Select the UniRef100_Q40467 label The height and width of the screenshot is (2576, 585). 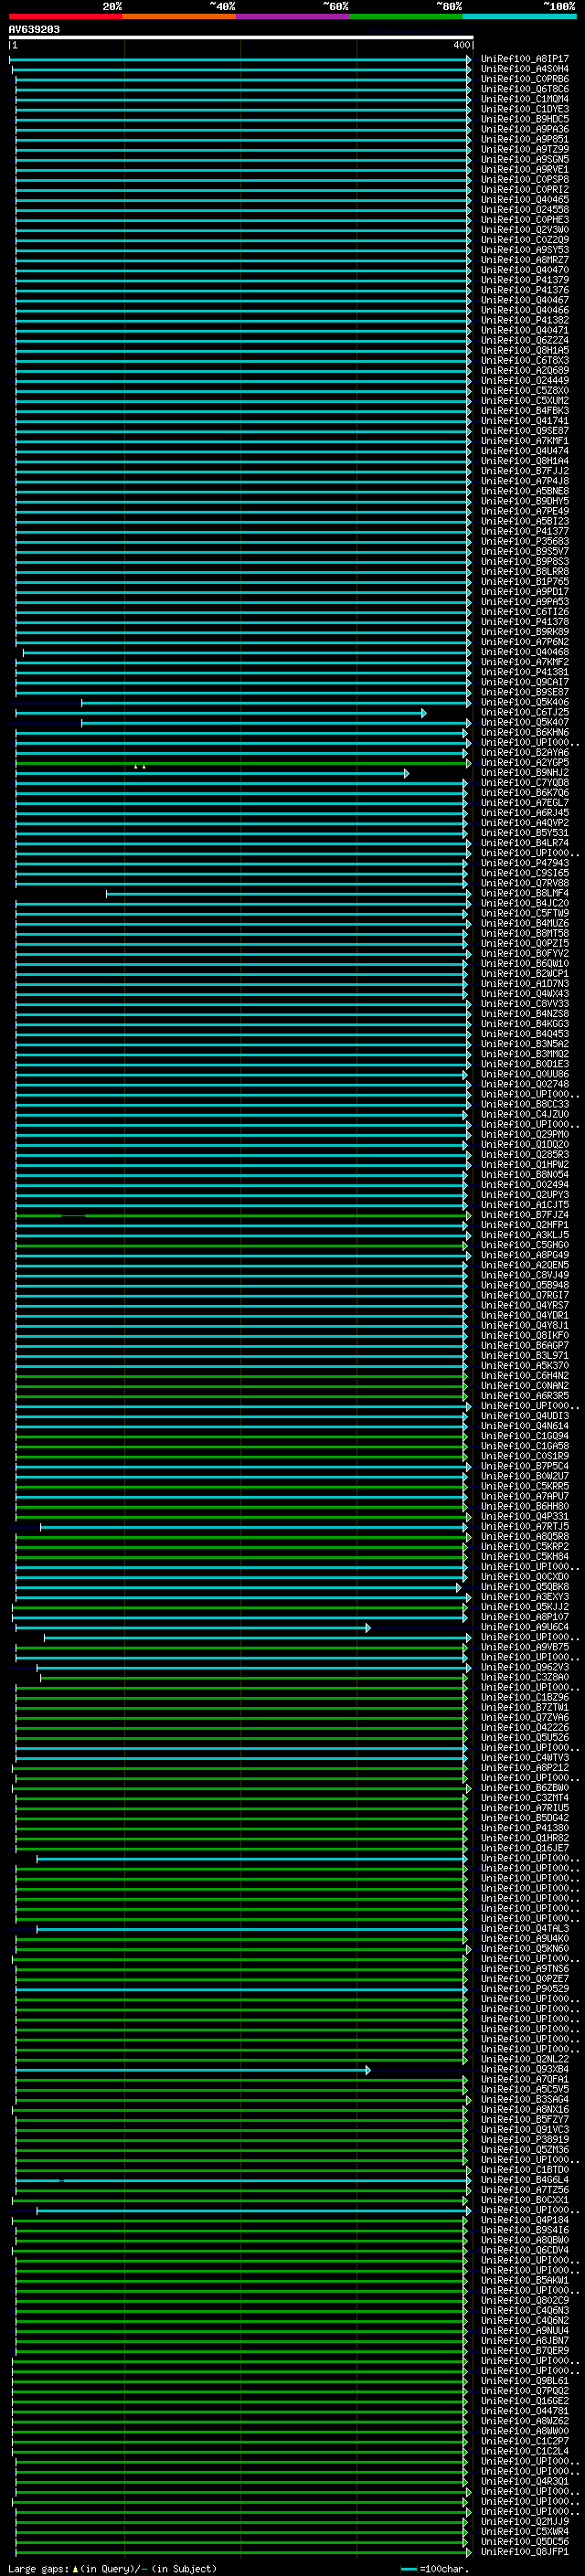point(525,300)
